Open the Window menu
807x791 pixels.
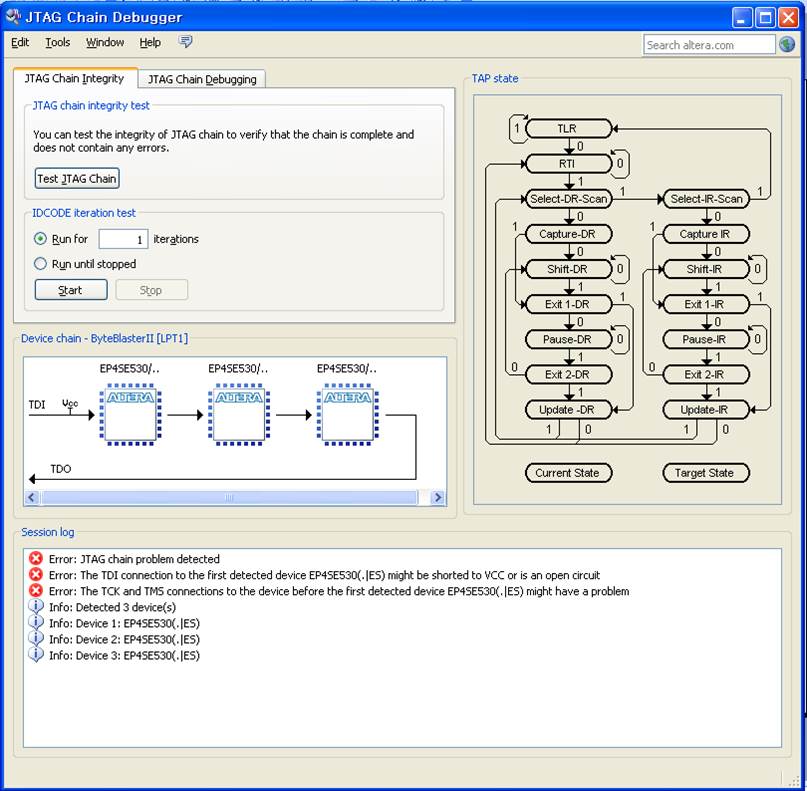(105, 42)
